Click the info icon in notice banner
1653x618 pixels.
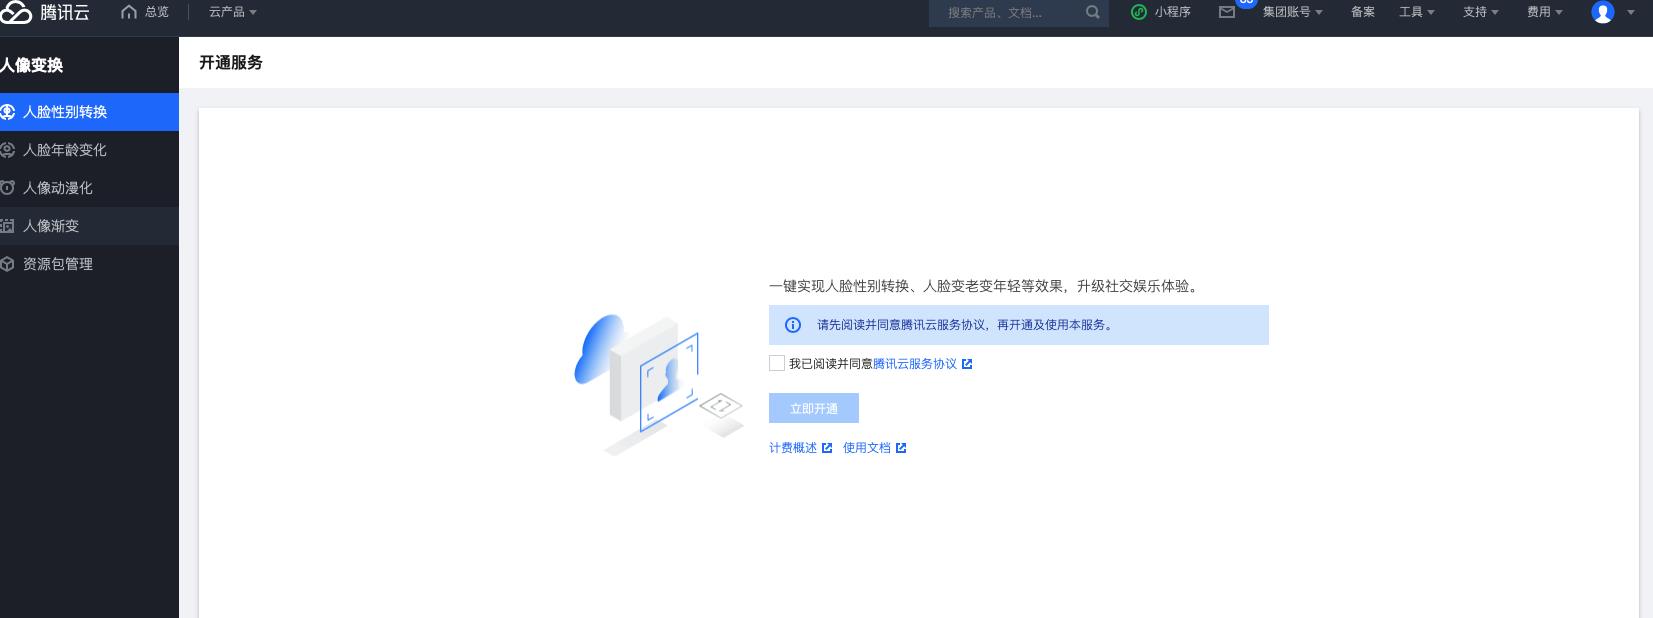tap(793, 325)
